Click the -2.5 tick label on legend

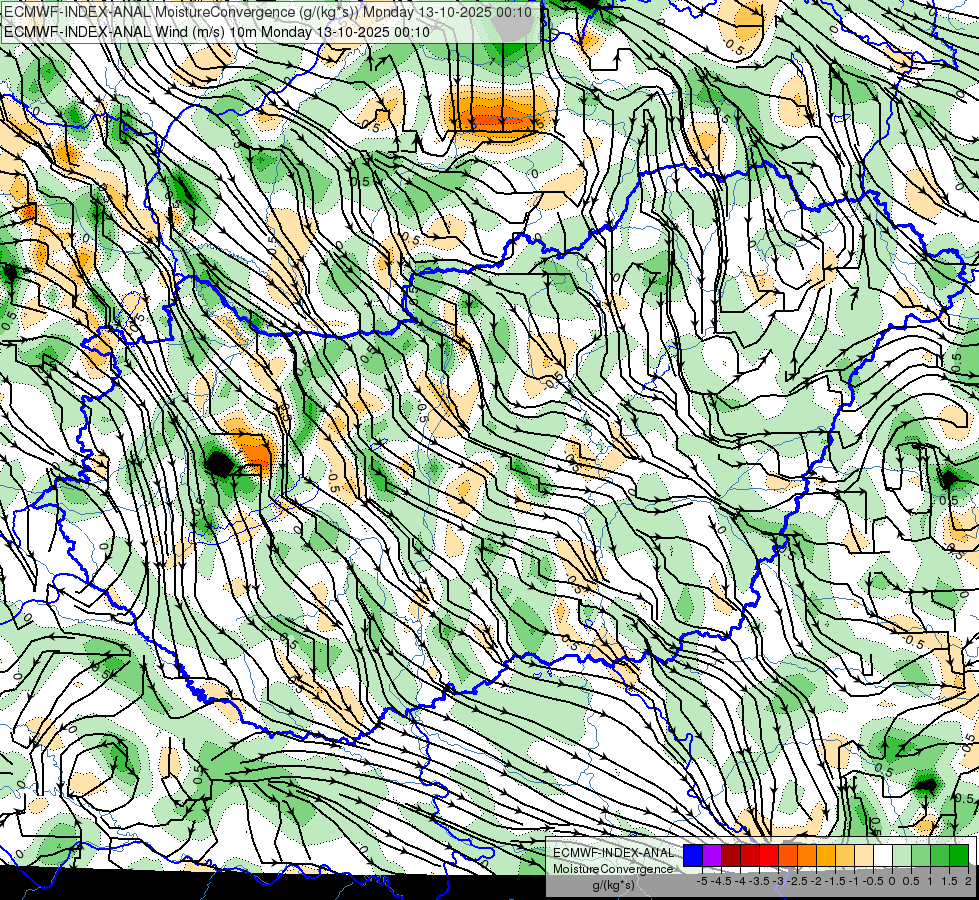(797, 881)
